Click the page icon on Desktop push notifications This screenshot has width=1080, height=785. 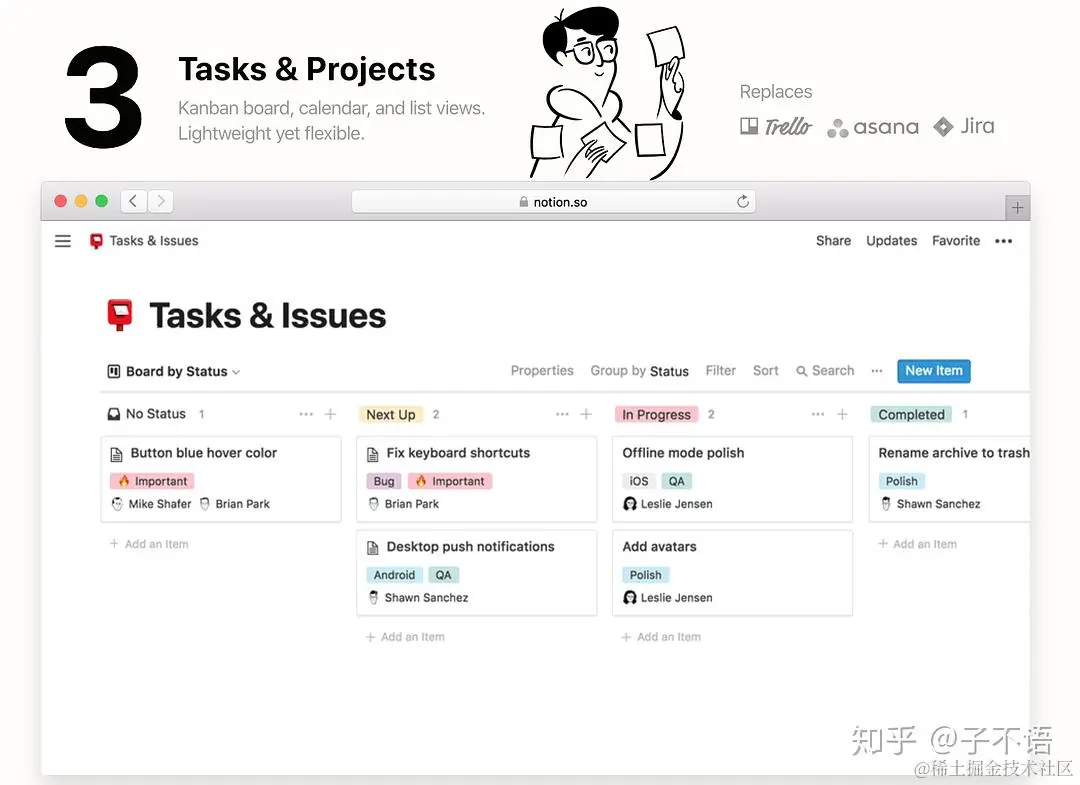[x=373, y=547]
